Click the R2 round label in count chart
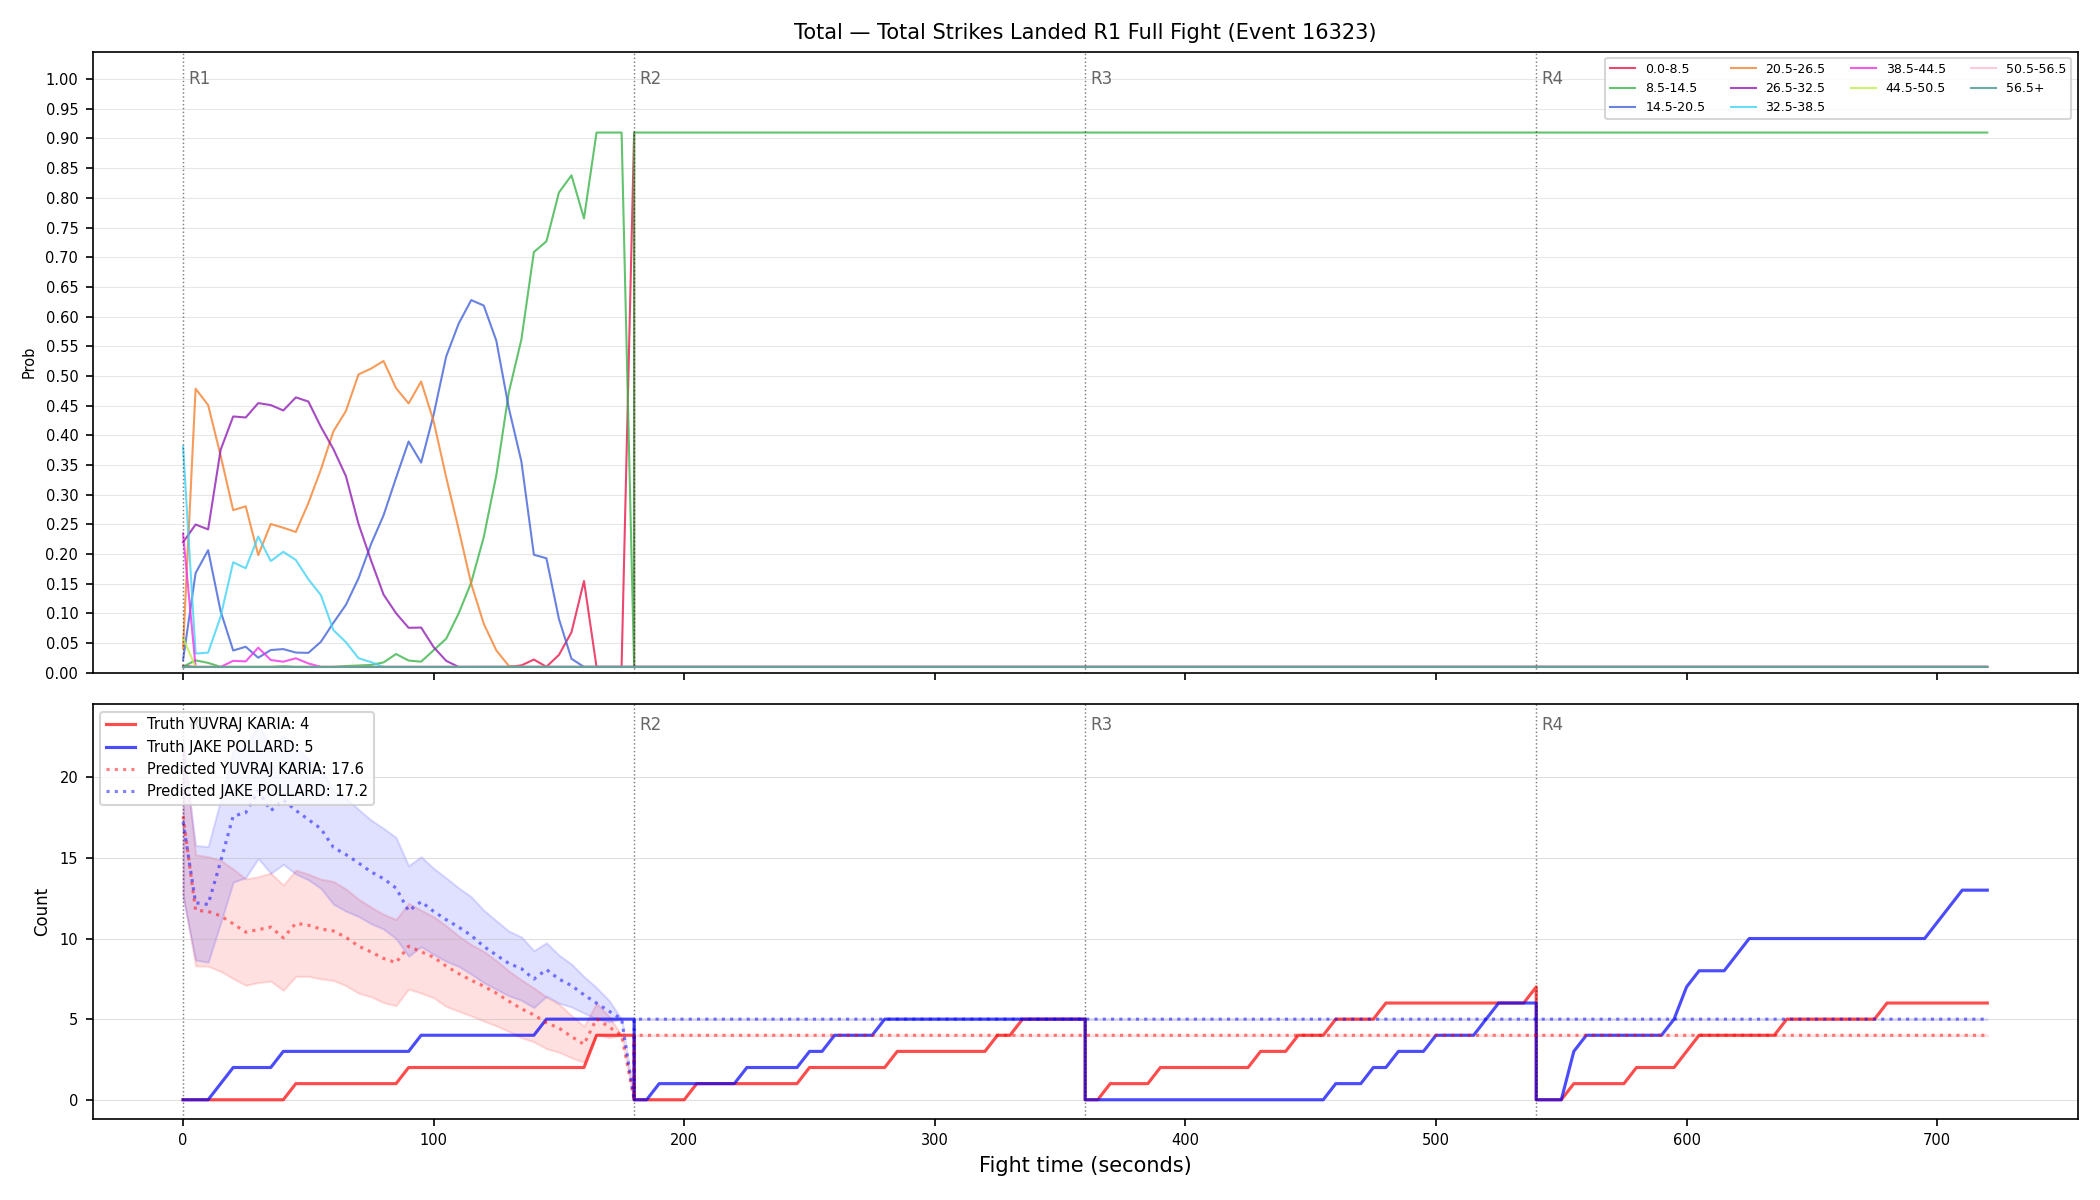2100x1200 pixels. tap(650, 724)
